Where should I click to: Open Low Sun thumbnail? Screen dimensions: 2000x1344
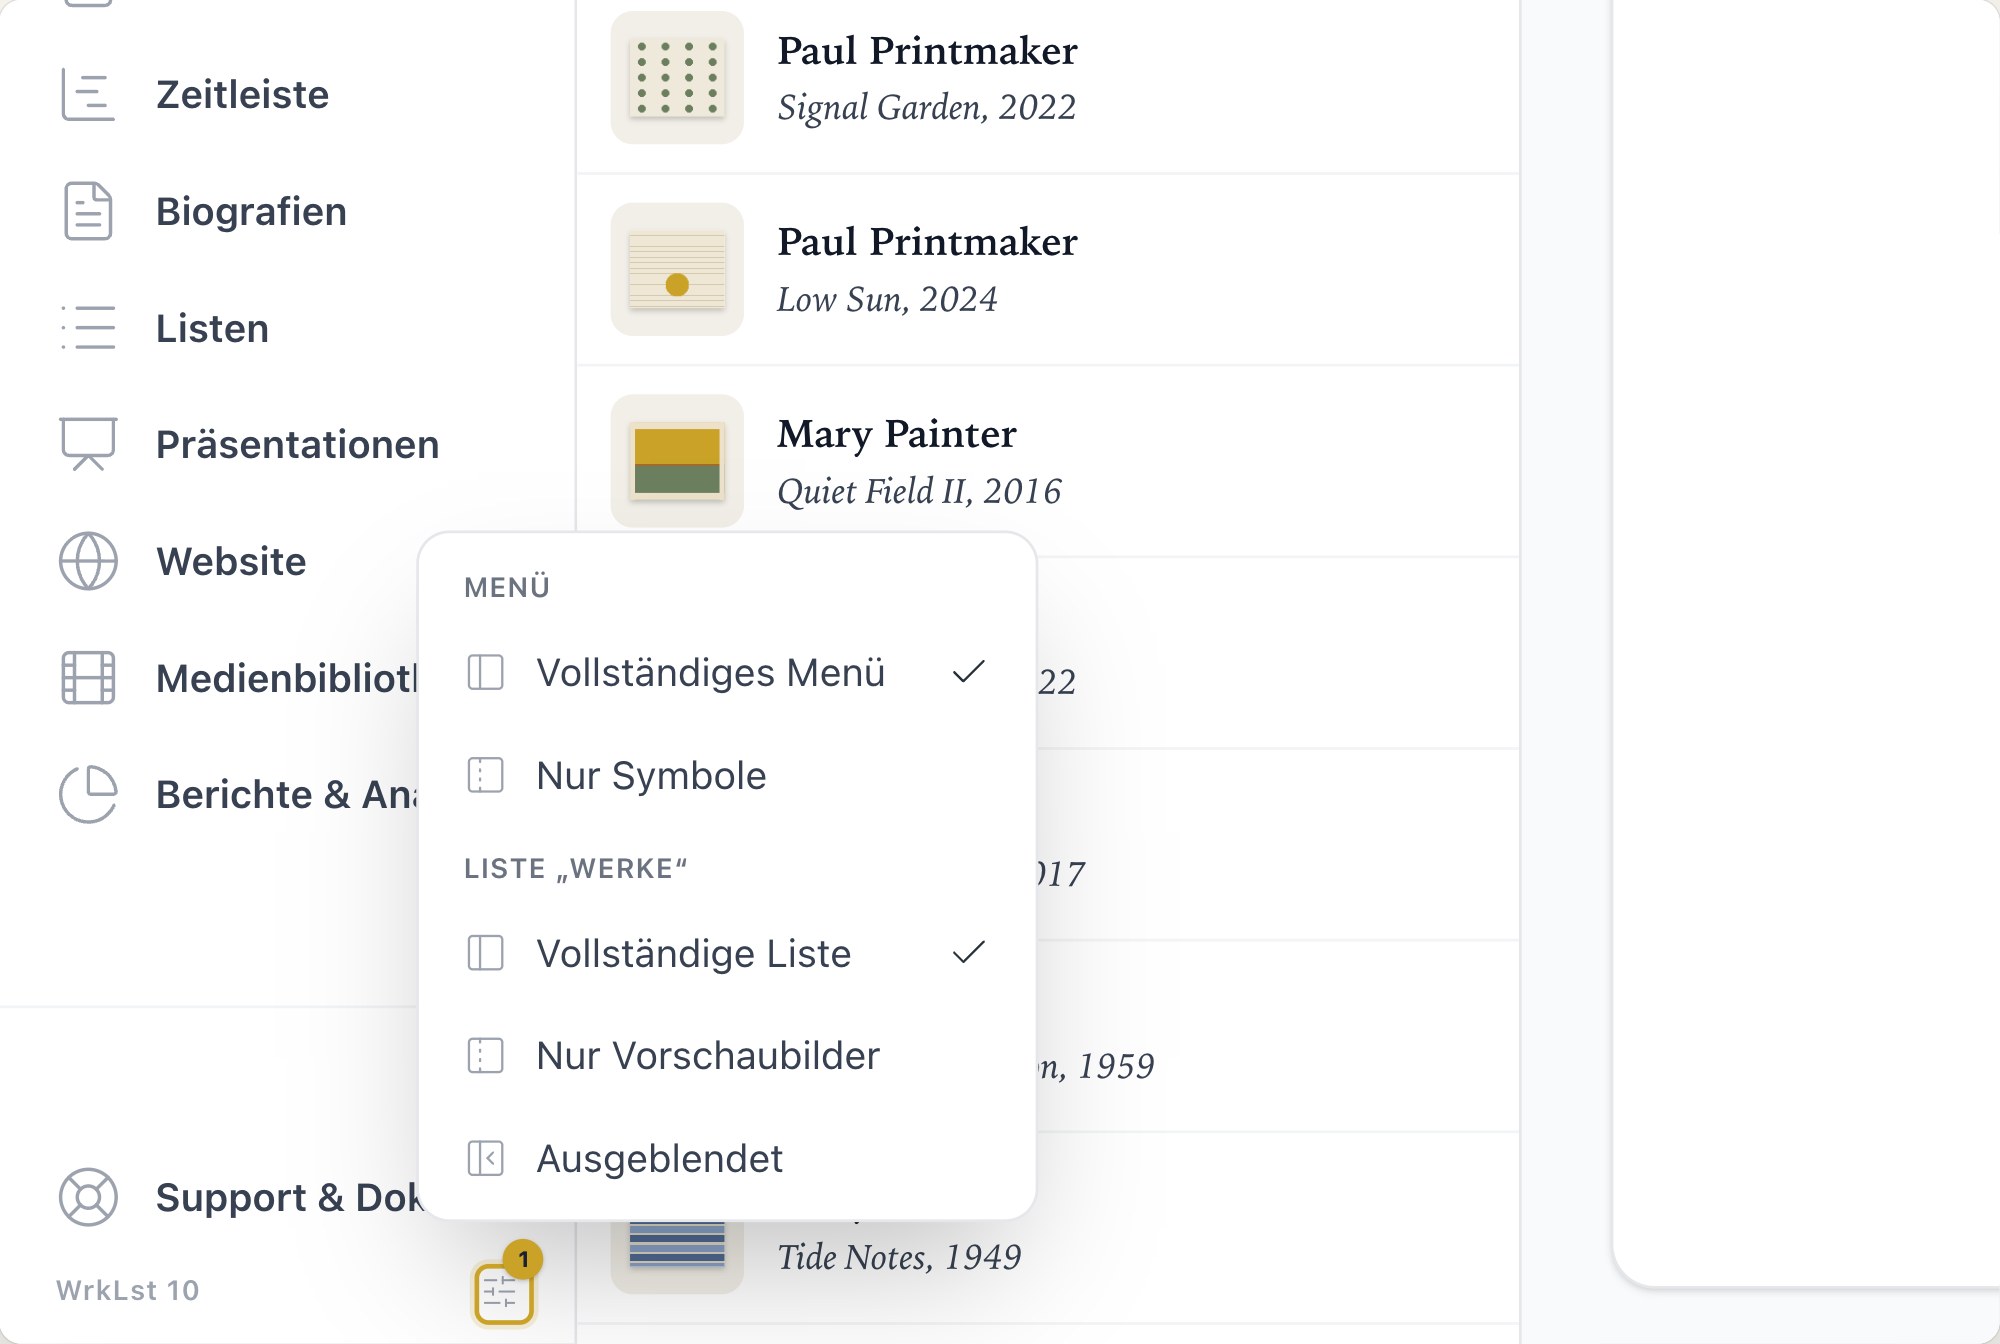point(677,270)
